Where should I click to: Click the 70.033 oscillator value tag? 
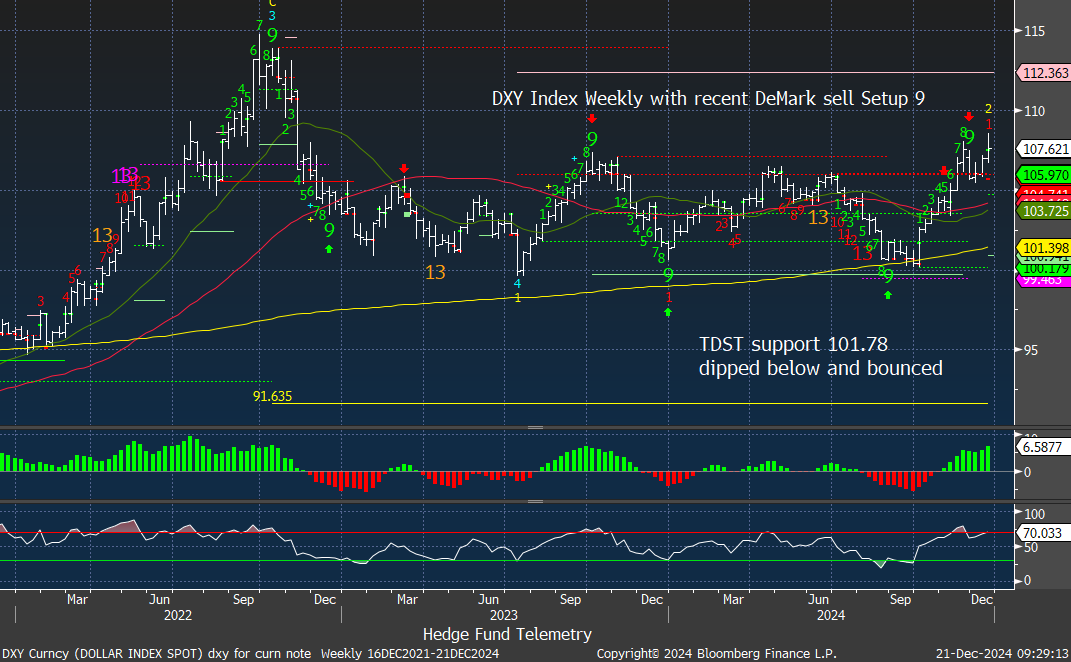(x=1044, y=533)
